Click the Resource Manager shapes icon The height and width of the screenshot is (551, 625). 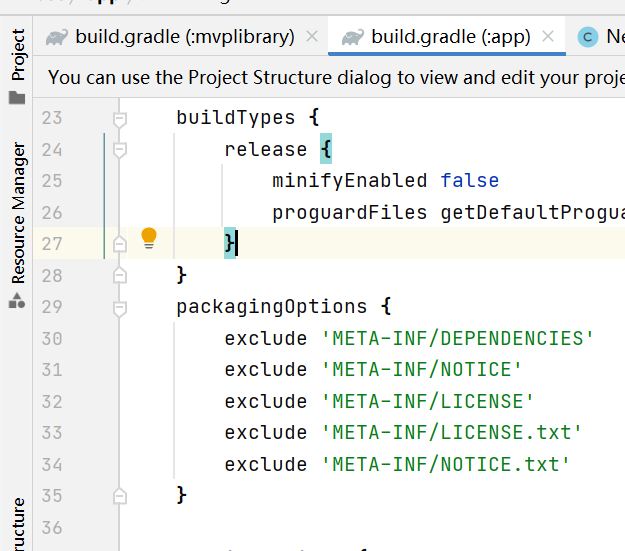coord(17,301)
